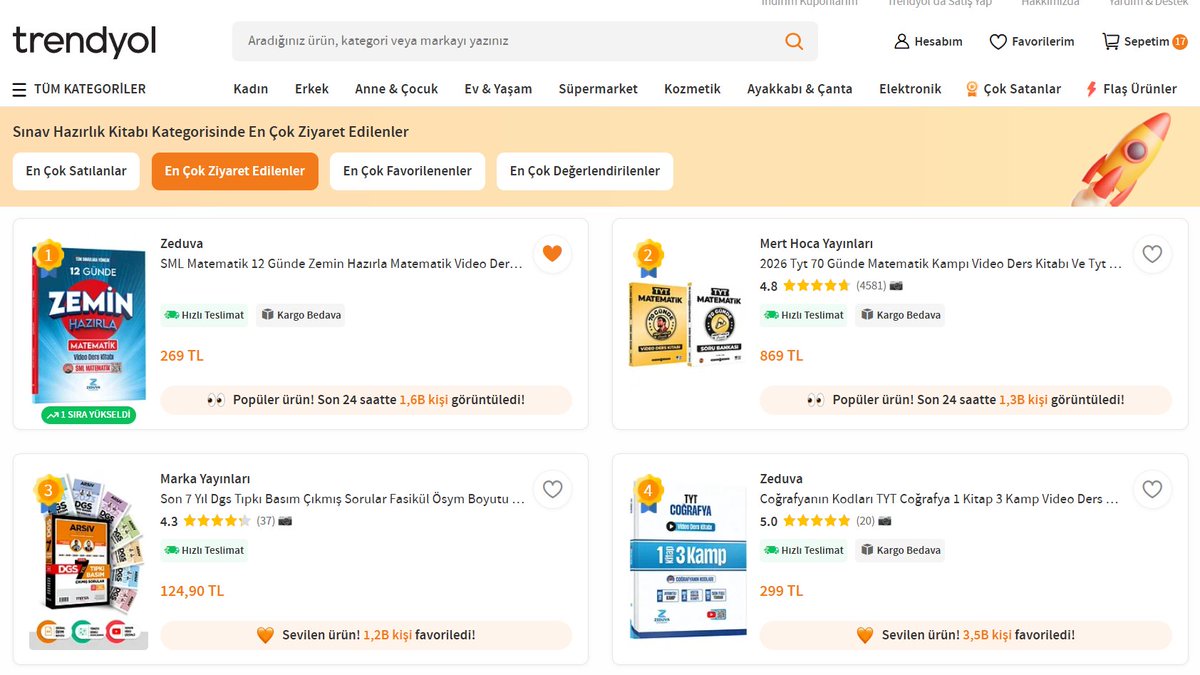Viewport: 1200px width, 675px height.
Task: Favorite the Mert Hoca Yayınları product
Action: pyautogui.click(x=1152, y=254)
